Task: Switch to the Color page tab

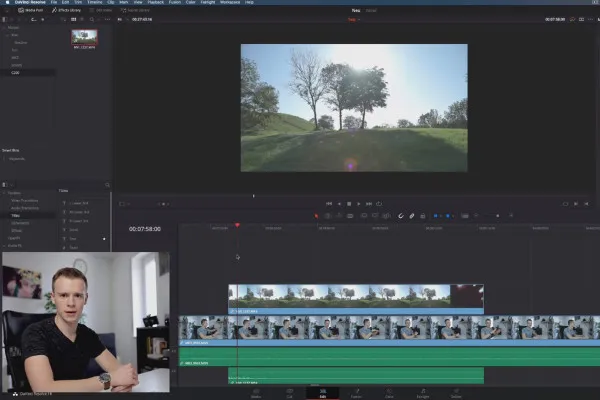Action: (x=389, y=393)
